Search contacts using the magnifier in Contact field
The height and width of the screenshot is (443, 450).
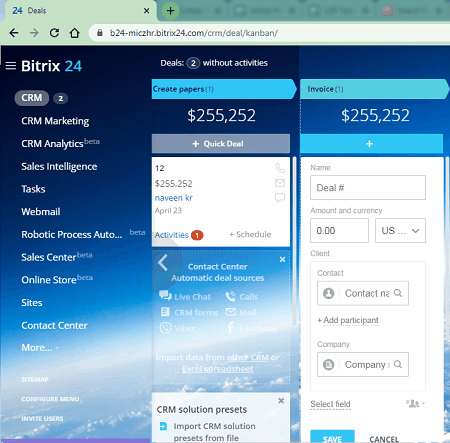click(398, 293)
